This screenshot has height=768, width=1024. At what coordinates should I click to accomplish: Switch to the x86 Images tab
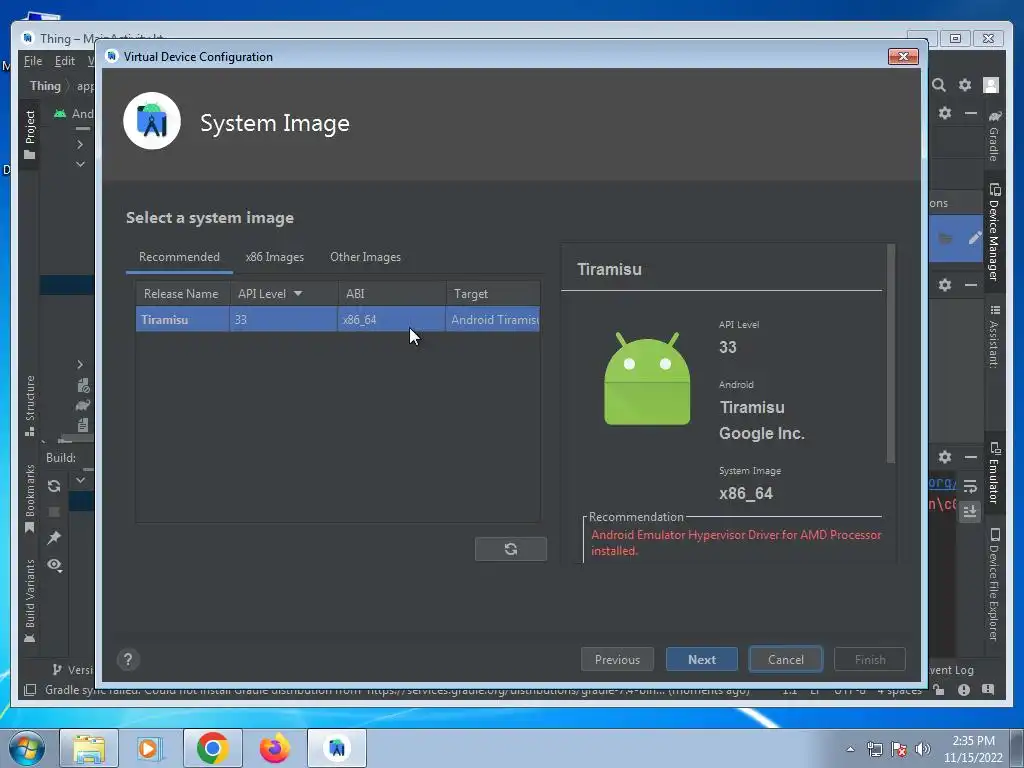(x=274, y=257)
